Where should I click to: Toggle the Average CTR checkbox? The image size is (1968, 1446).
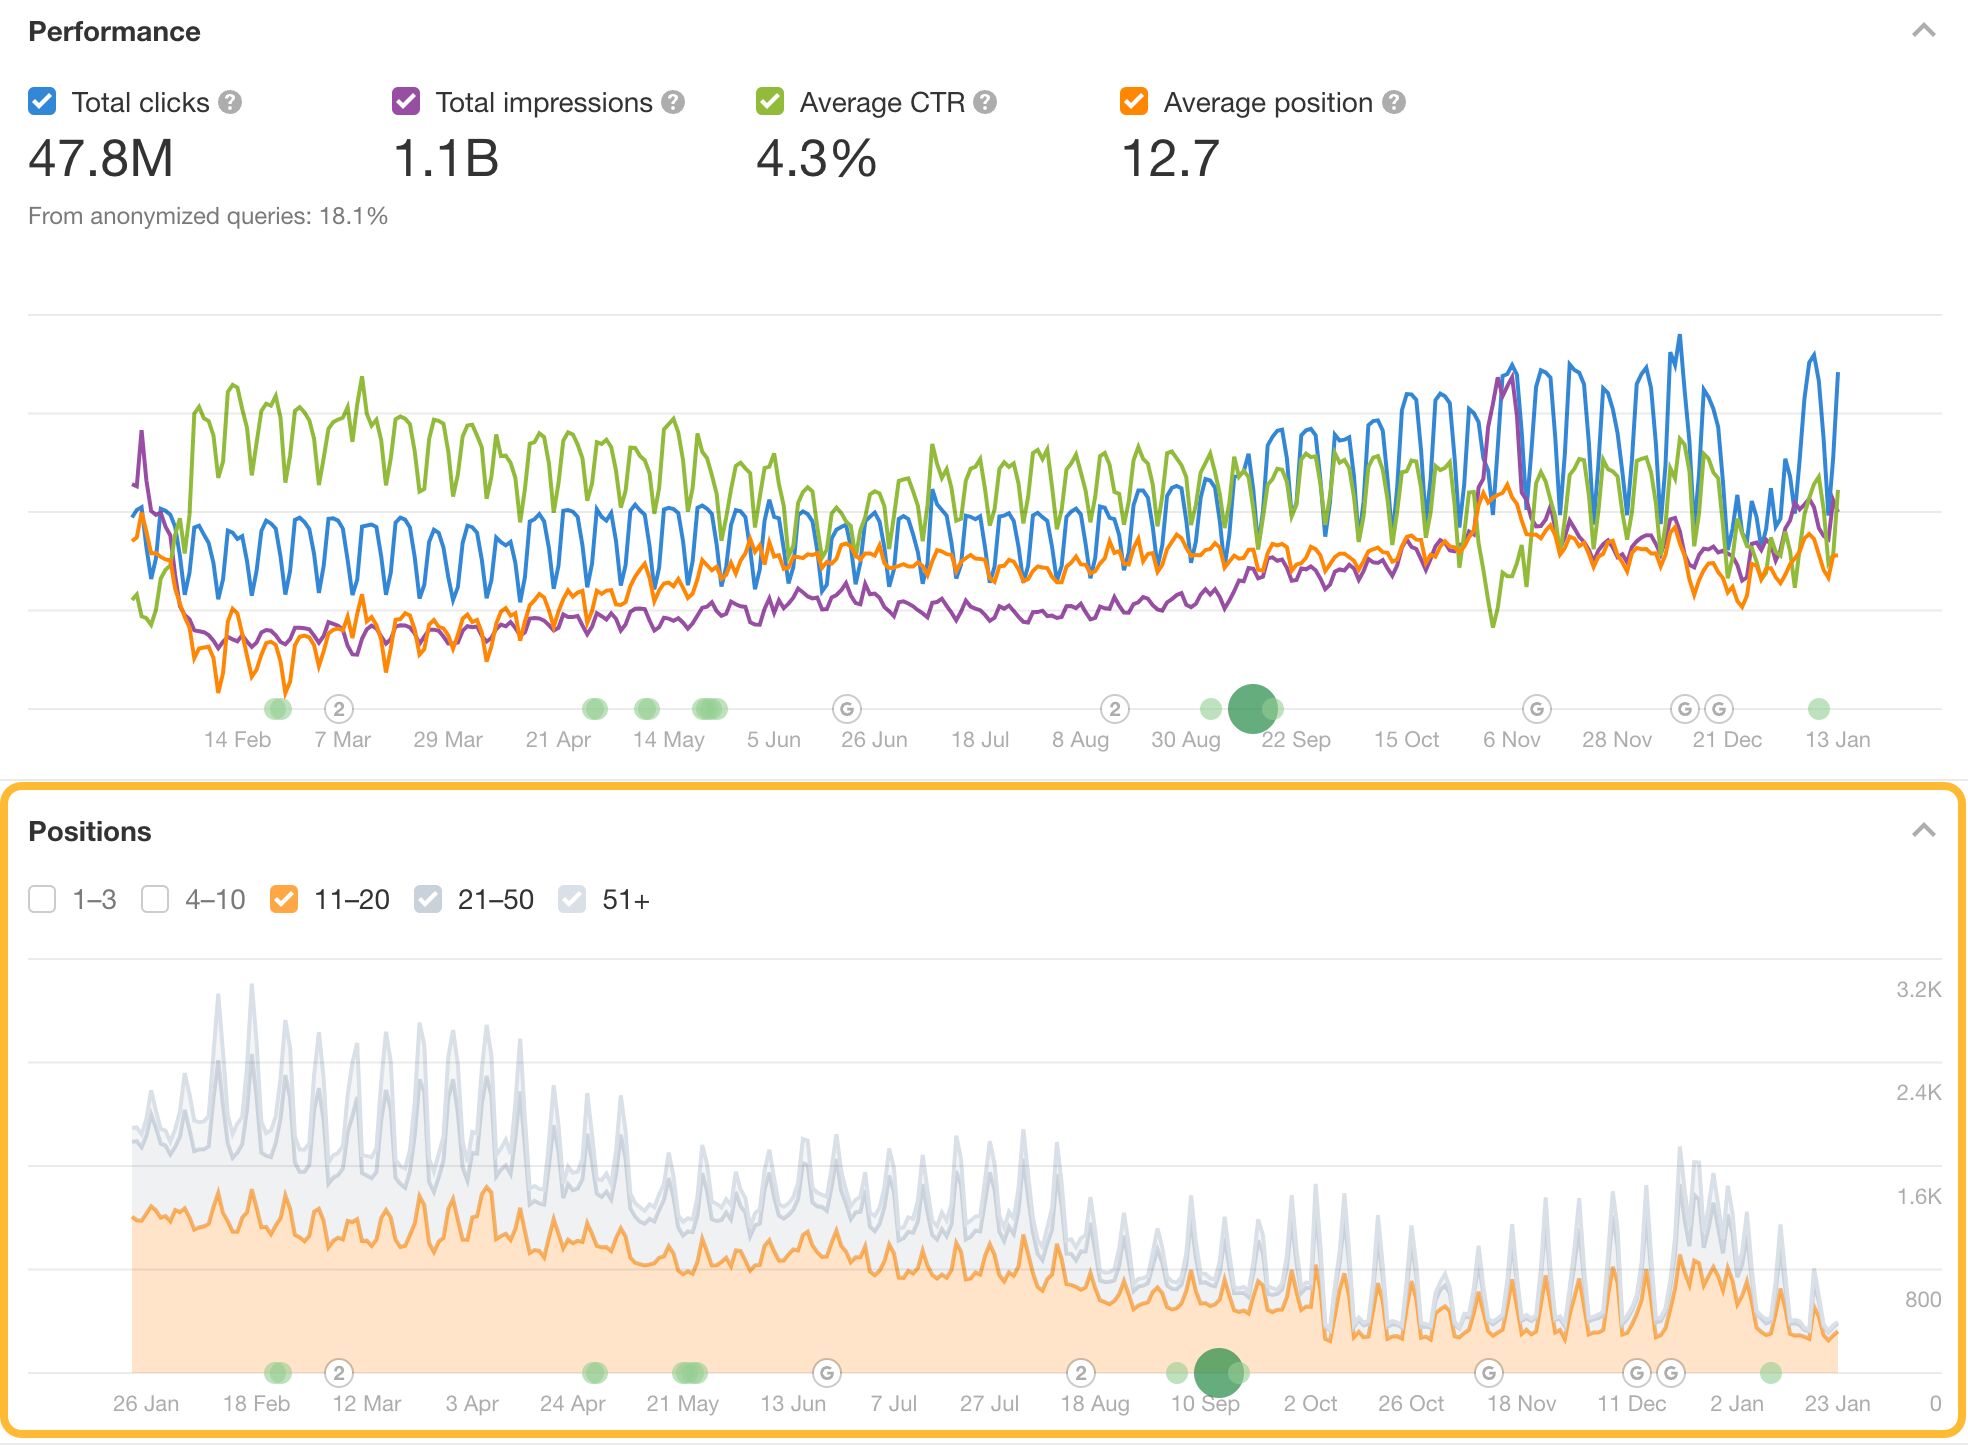coord(770,102)
